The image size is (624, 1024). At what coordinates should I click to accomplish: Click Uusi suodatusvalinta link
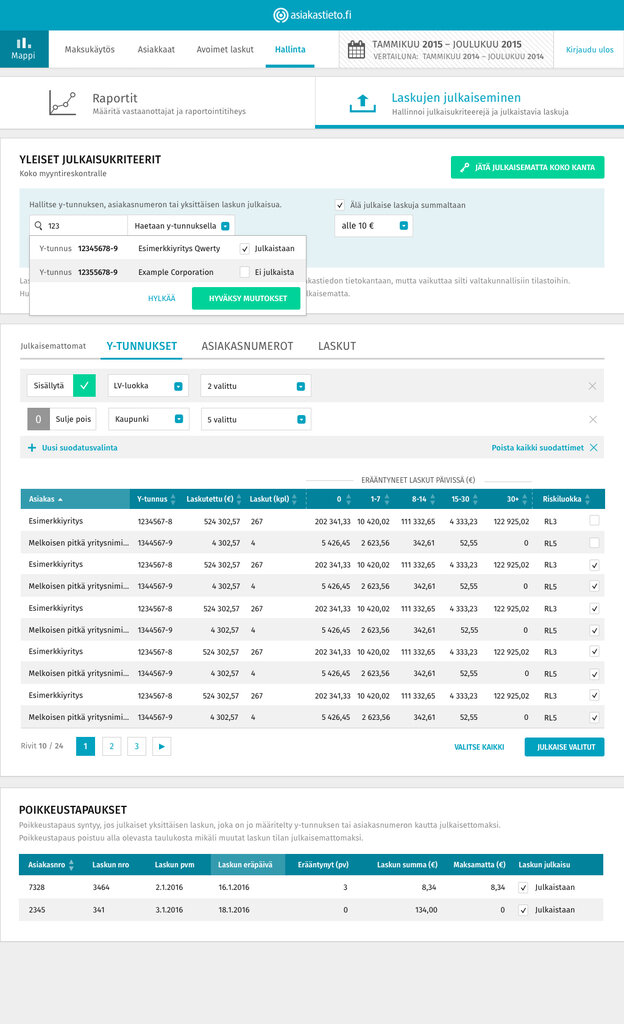[80, 448]
